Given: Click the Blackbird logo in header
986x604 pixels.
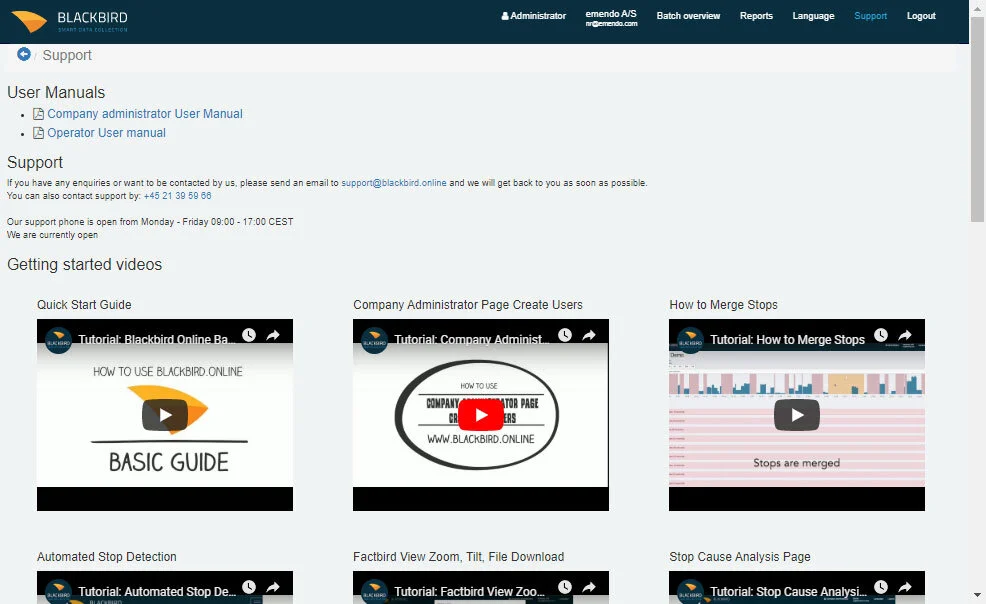Looking at the screenshot, I should (70, 21).
